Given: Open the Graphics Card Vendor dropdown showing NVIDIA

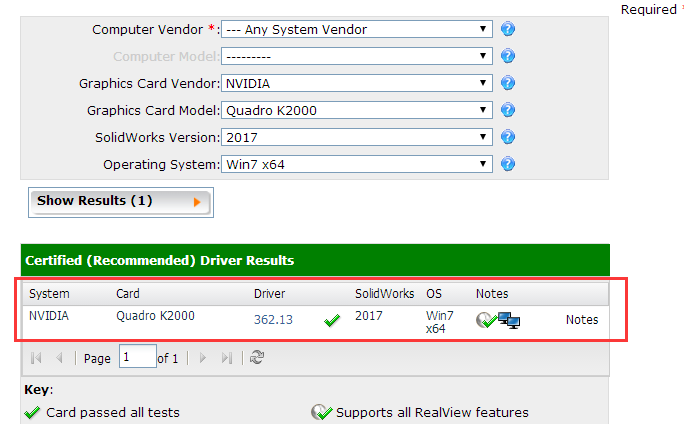Looking at the screenshot, I should pyautogui.click(x=357, y=83).
